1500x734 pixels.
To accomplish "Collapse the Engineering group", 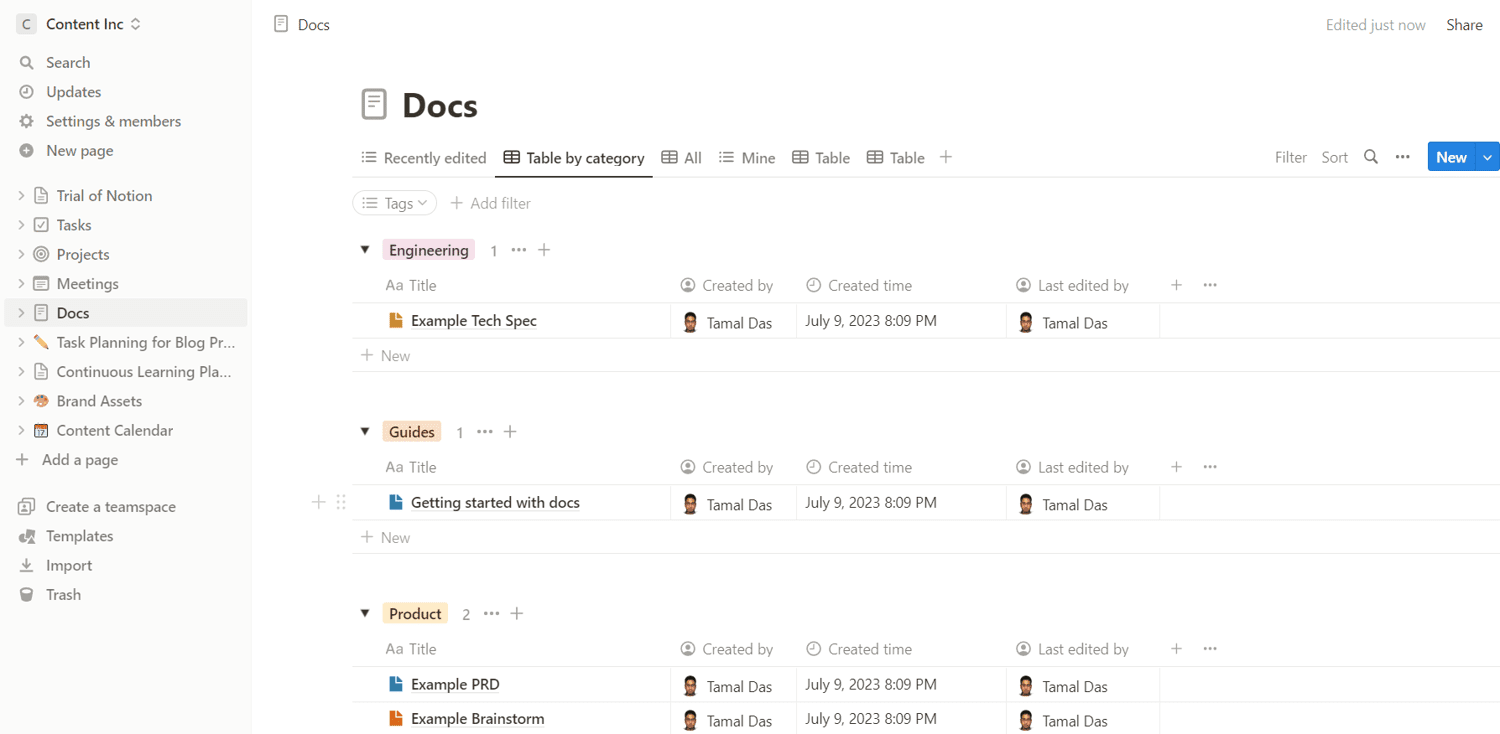I will point(365,250).
